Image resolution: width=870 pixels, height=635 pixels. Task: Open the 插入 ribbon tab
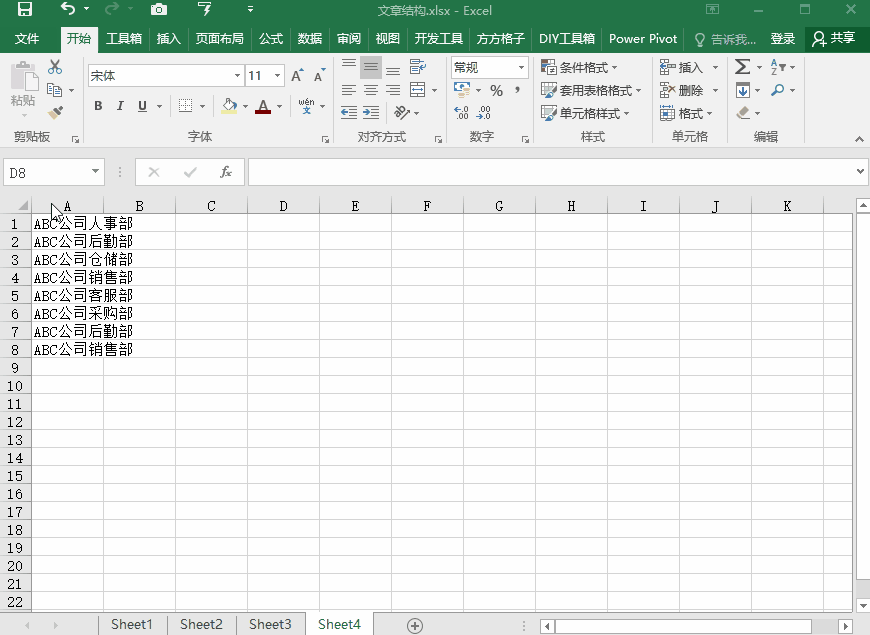[169, 39]
